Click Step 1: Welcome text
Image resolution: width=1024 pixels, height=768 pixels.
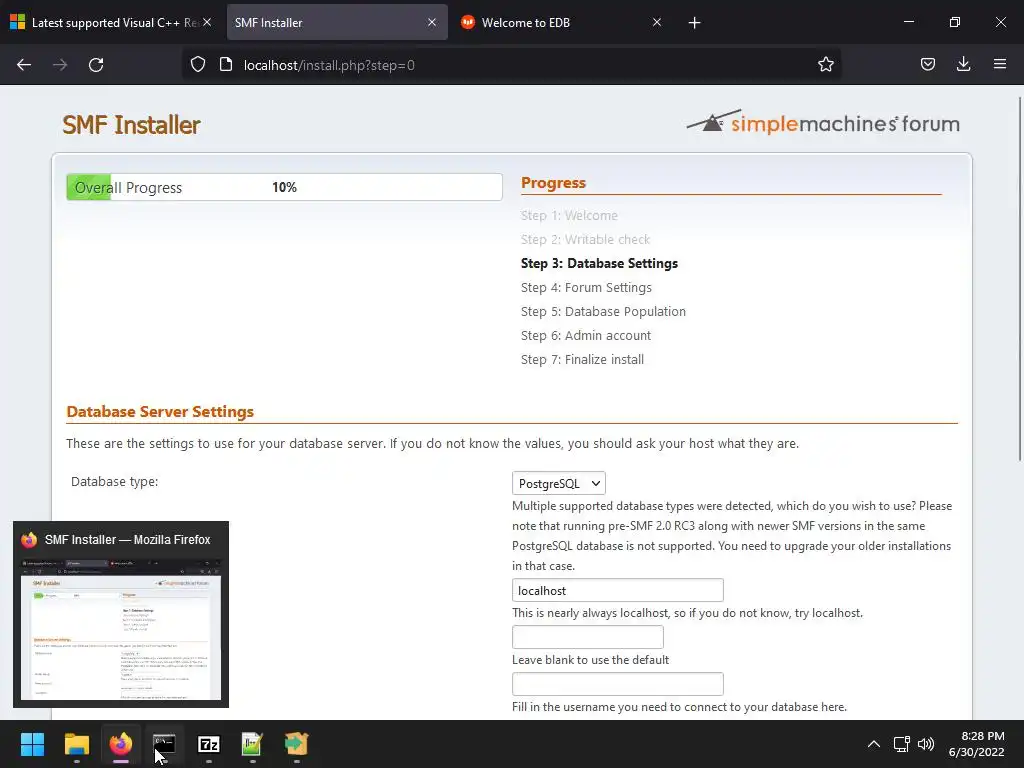point(569,216)
